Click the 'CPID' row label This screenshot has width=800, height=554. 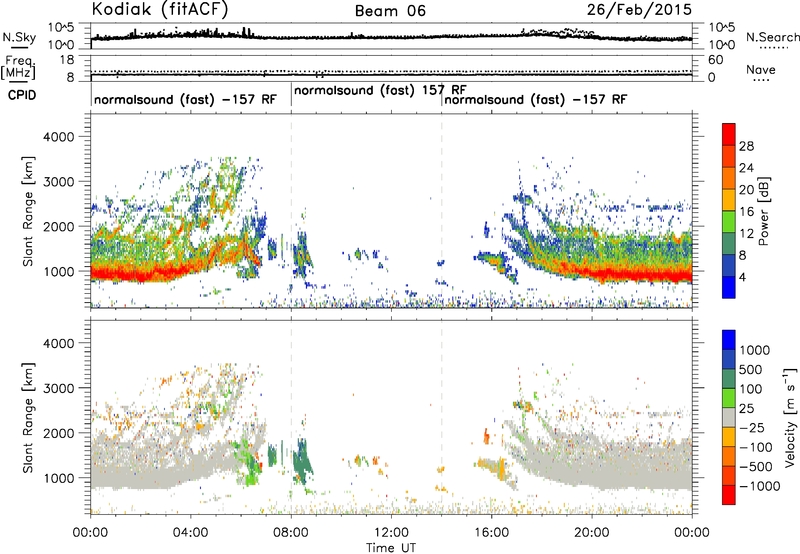22,95
